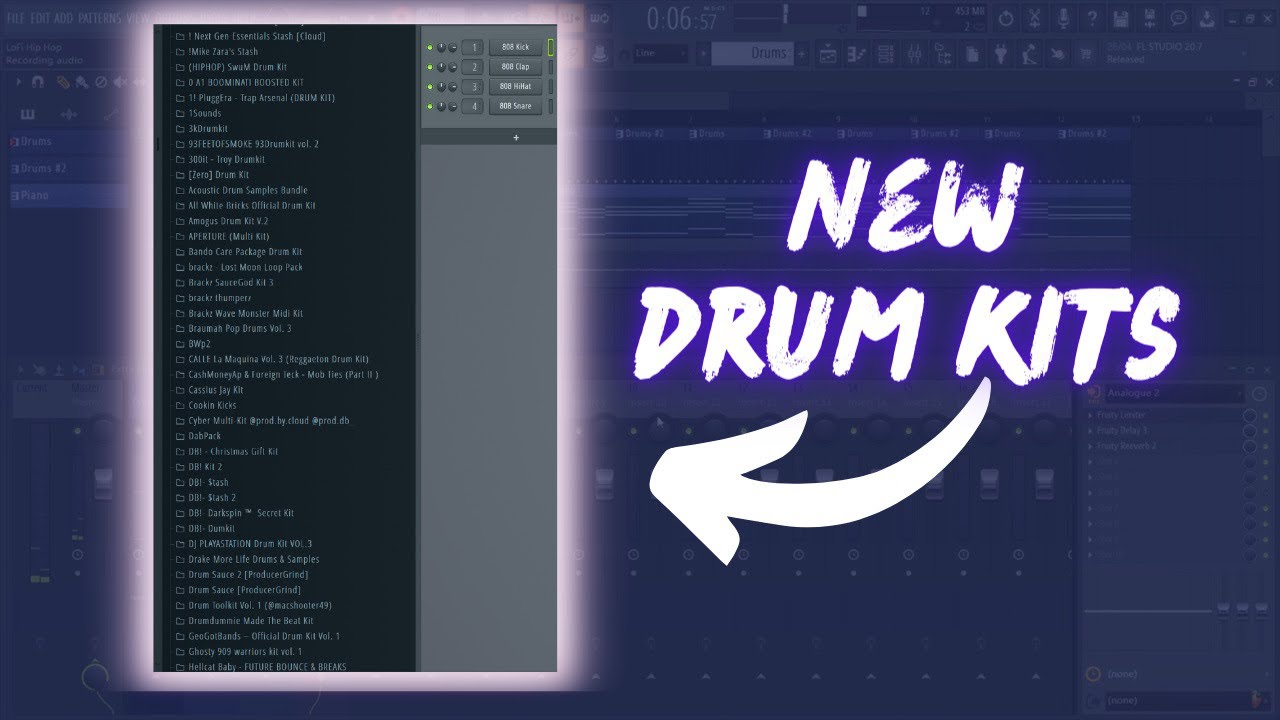Click the folder icon of DabPack

[180, 436]
